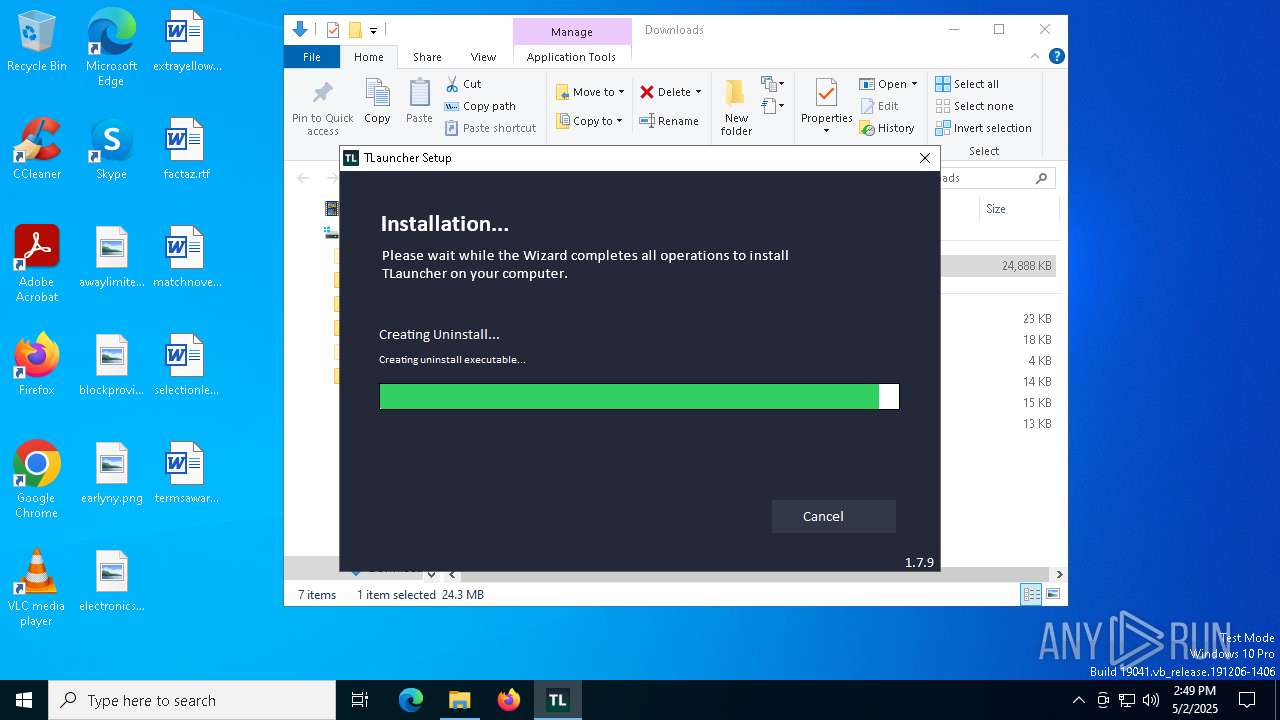1280x720 pixels.
Task: Click the volume tray icon
Action: pyautogui.click(x=1151, y=700)
